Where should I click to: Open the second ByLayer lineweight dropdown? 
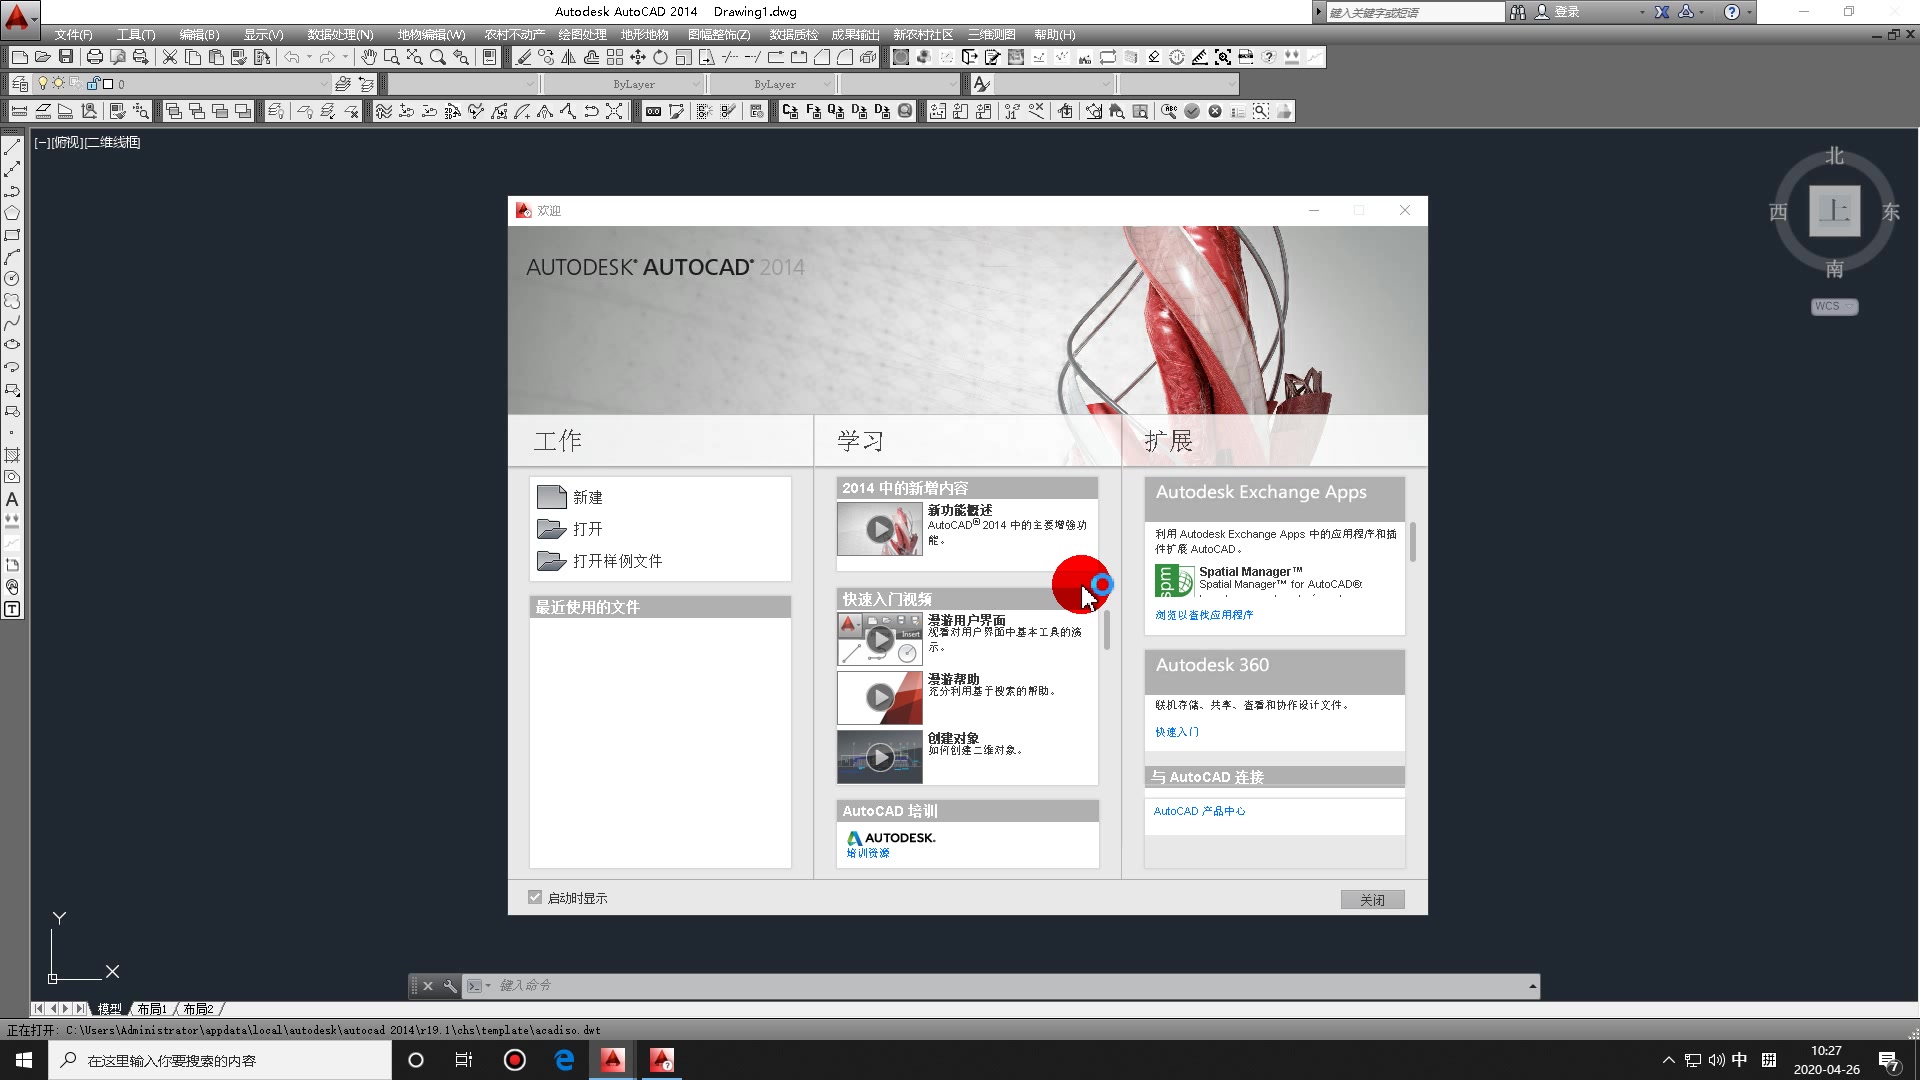[x=826, y=84]
